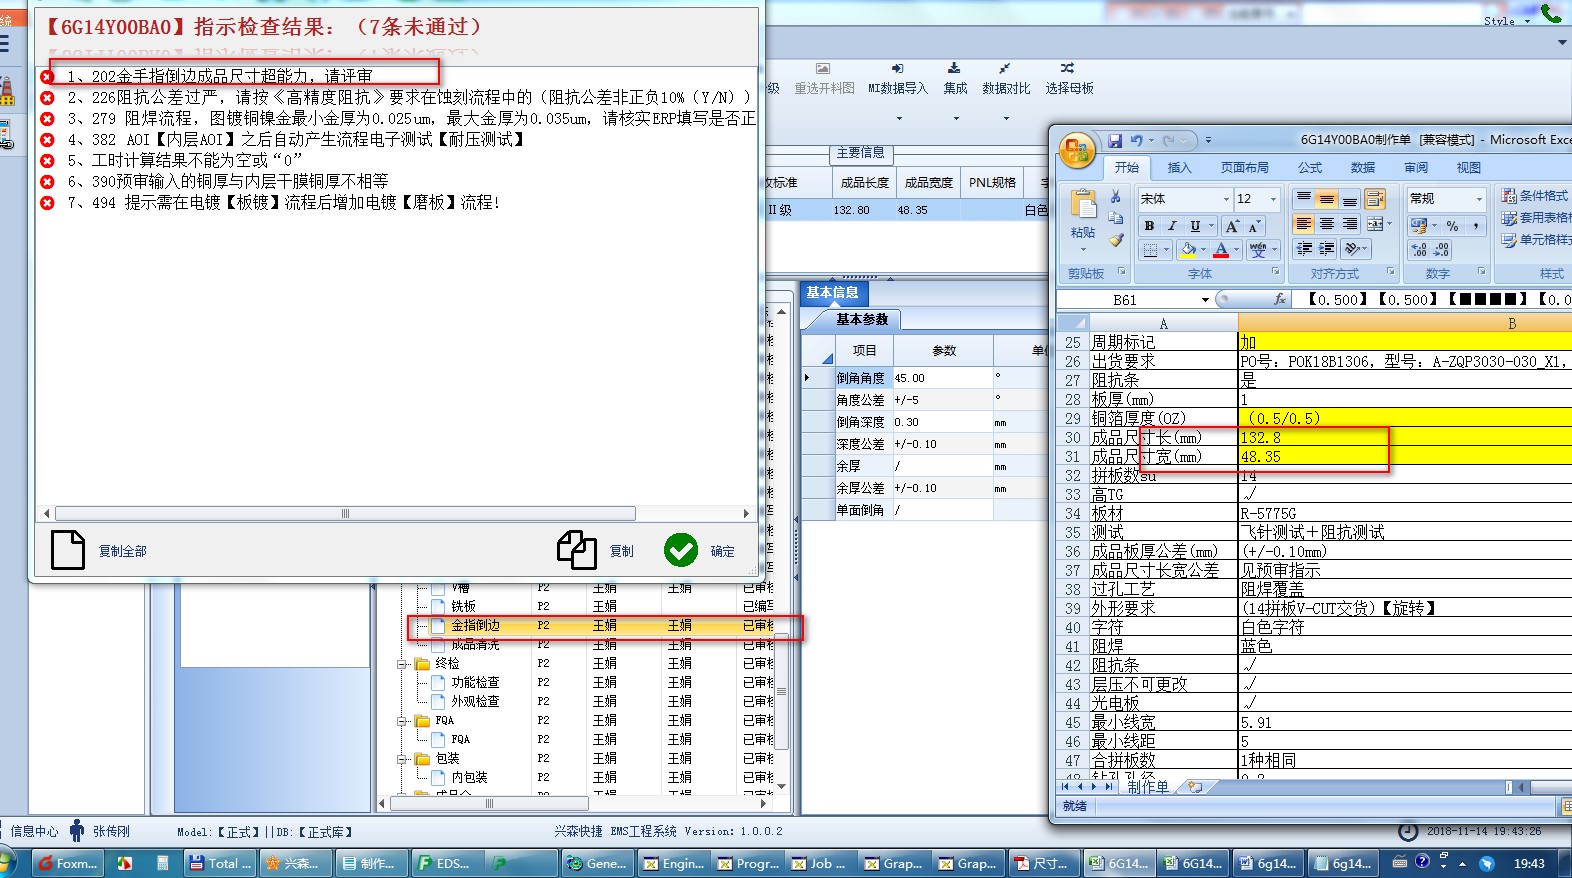
Task: Apply red font color to text
Action: tap(1221, 250)
